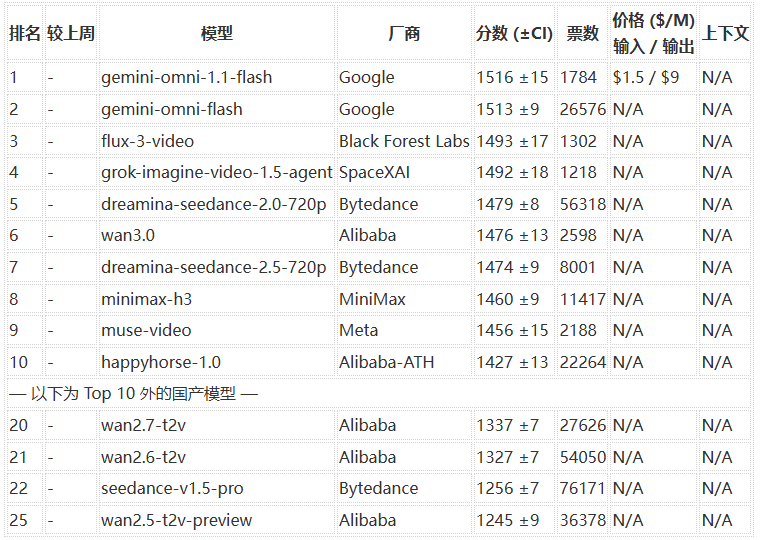Click the Black Forest Labs vendor cell
The width and height of the screenshot is (760, 540).
pyautogui.click(x=404, y=141)
